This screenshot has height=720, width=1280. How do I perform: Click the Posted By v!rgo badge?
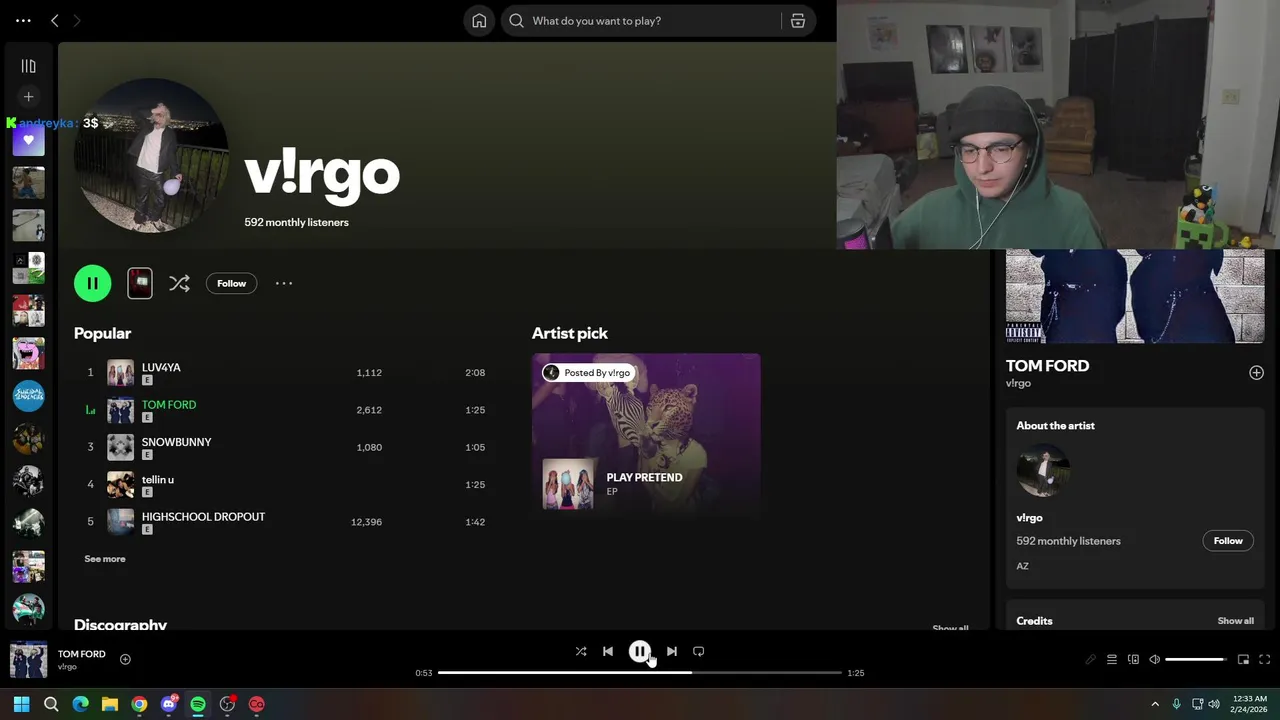(x=588, y=373)
